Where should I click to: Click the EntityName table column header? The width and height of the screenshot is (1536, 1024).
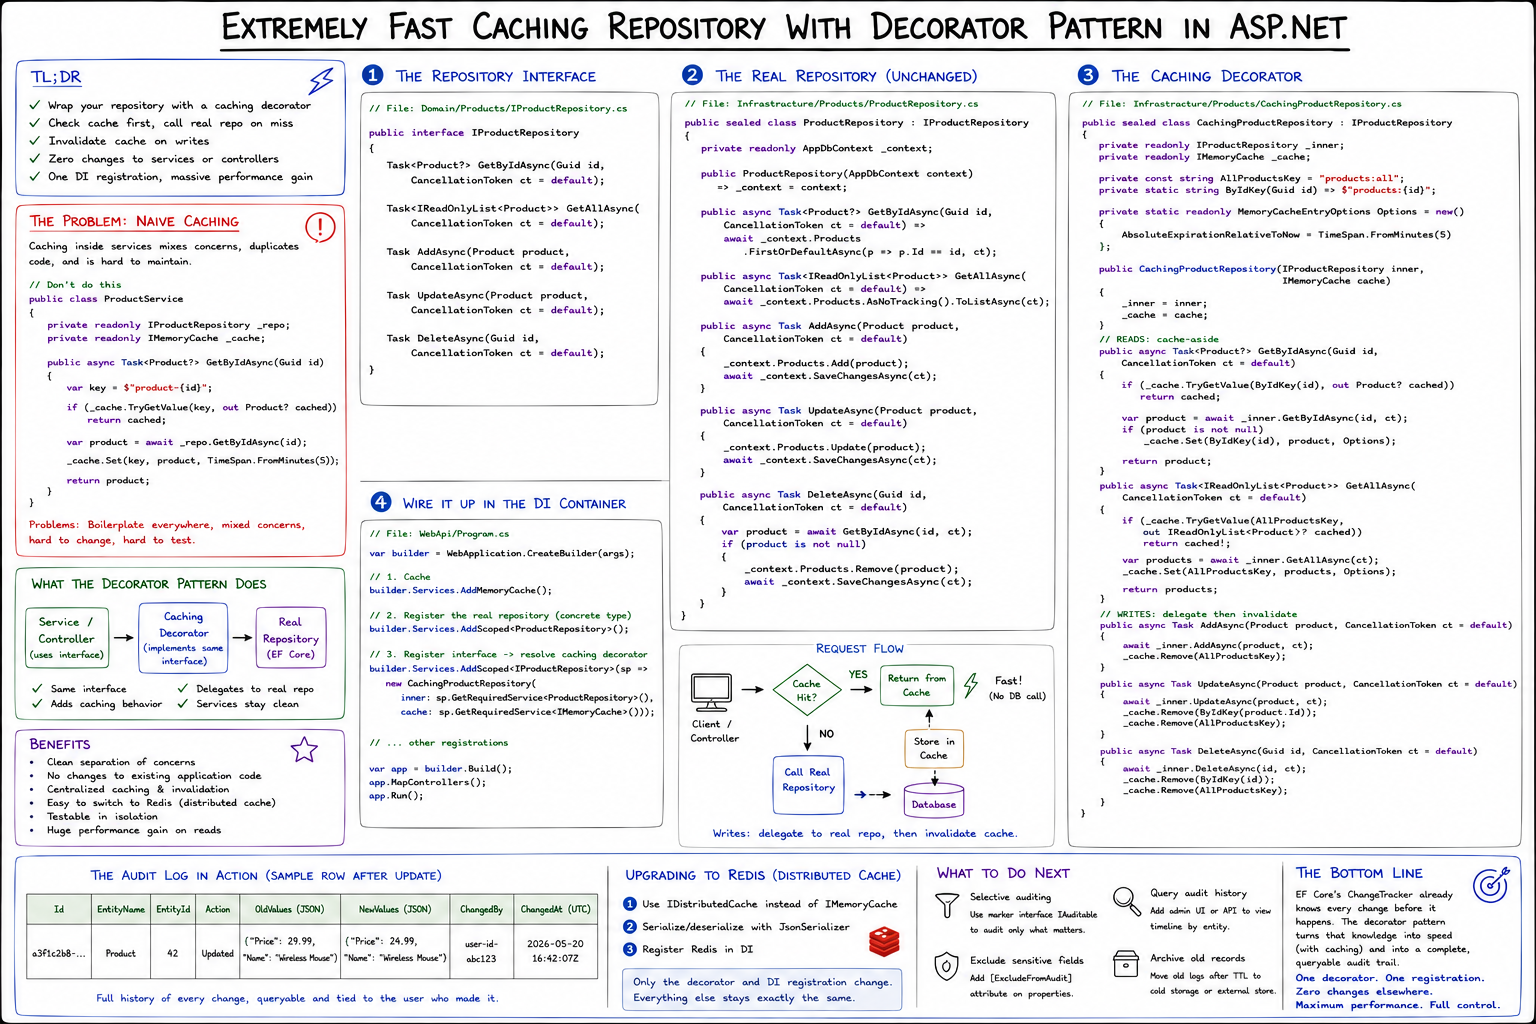pyautogui.click(x=121, y=910)
